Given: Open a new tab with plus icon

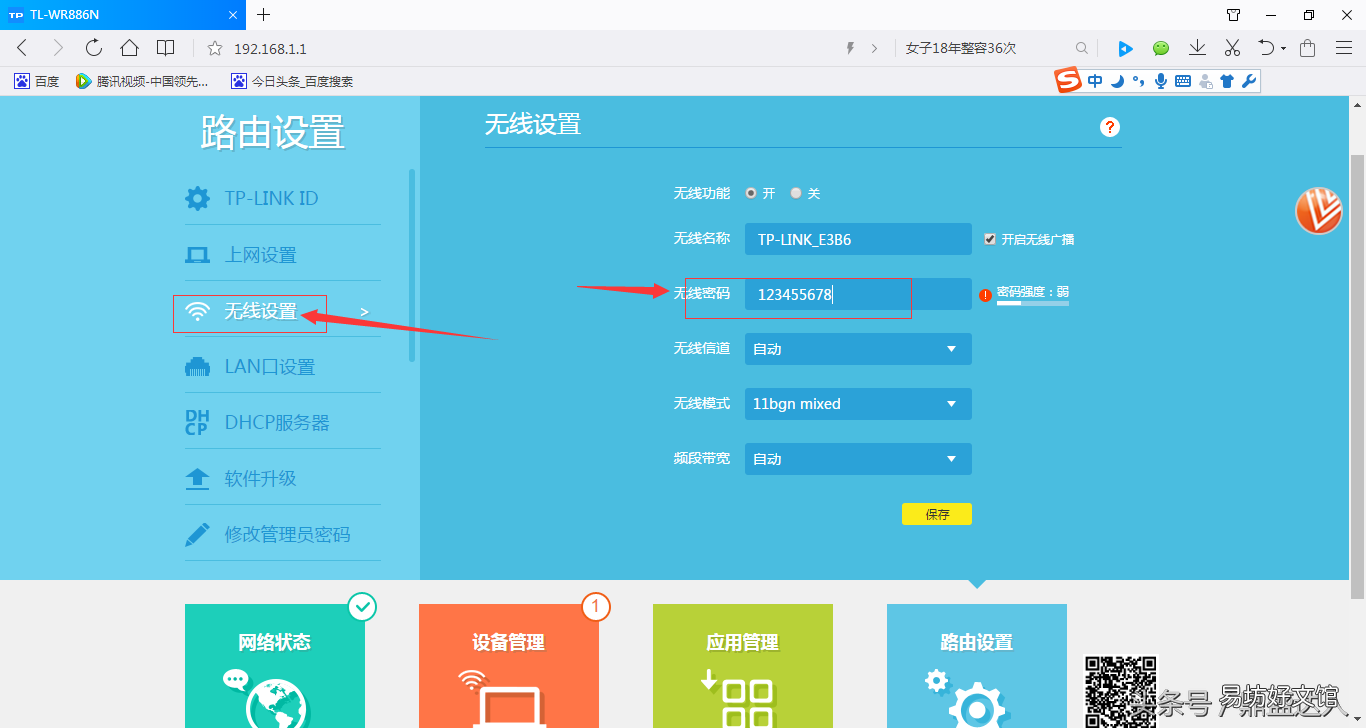Looking at the screenshot, I should coord(264,15).
